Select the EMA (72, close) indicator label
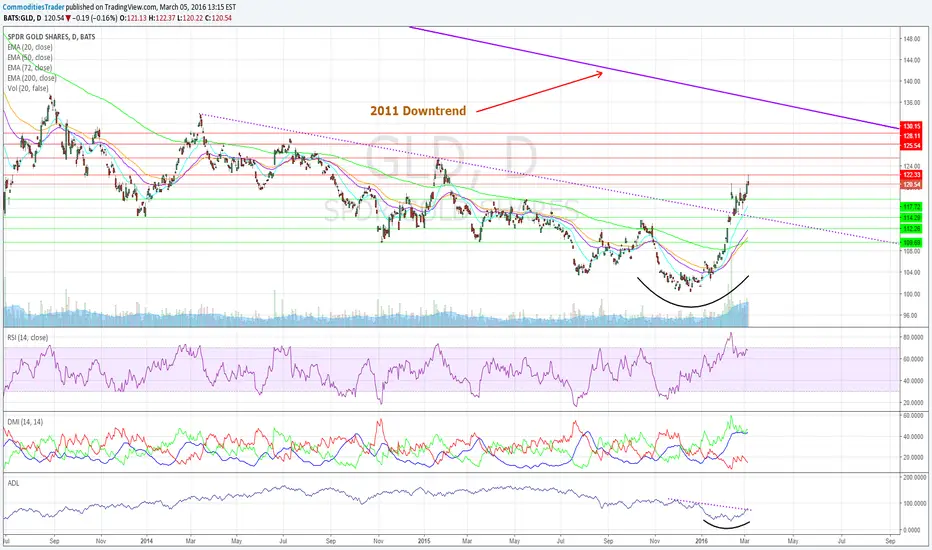 coord(30,67)
